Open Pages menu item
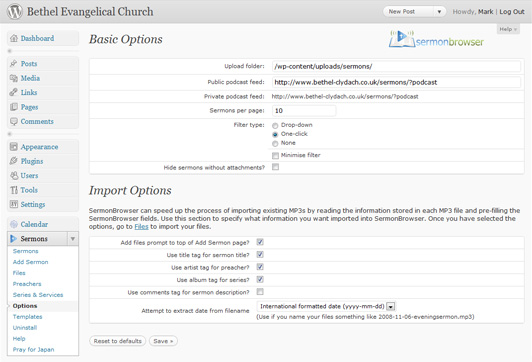 (29, 107)
